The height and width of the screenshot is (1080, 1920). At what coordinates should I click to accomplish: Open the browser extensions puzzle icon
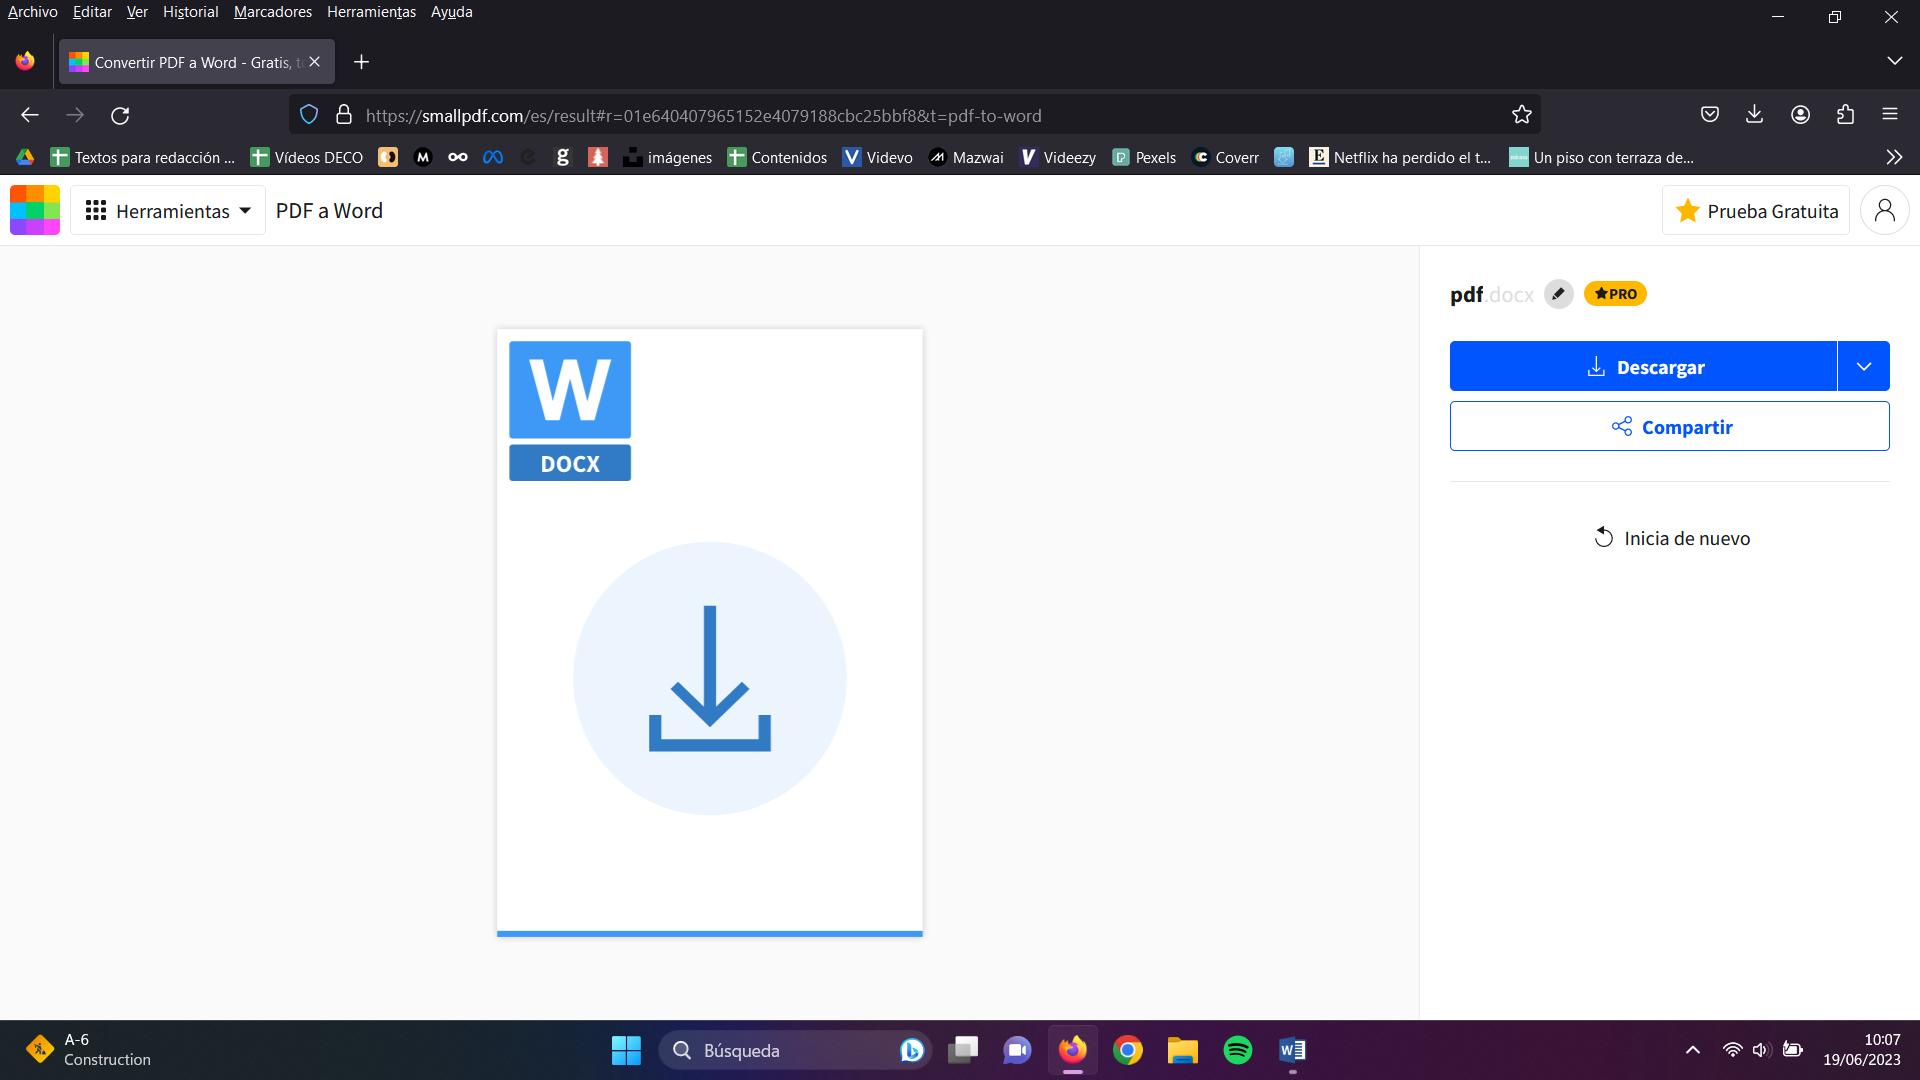(x=1845, y=115)
